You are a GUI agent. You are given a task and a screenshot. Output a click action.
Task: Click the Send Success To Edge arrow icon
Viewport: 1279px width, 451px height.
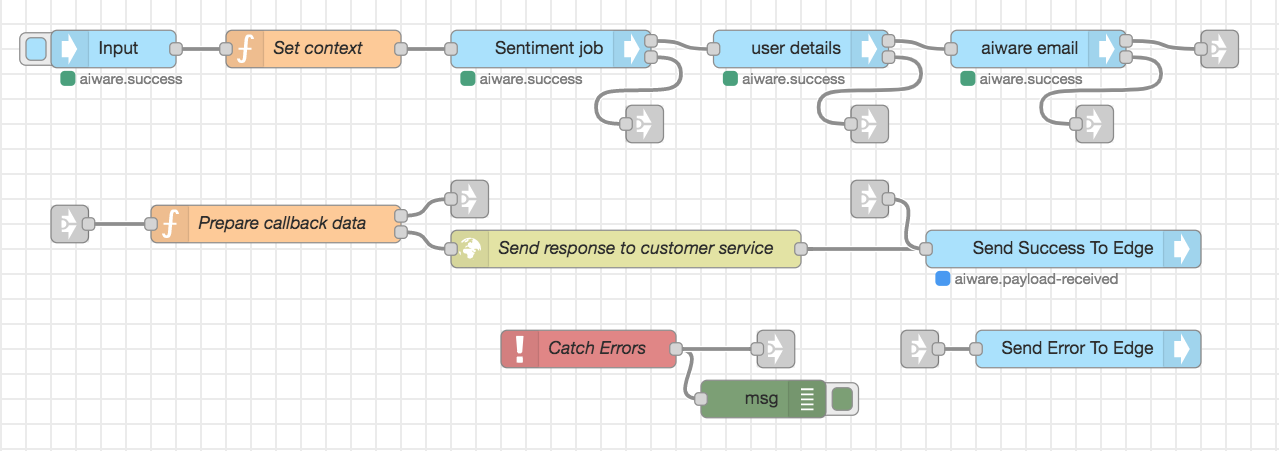[x=1182, y=249]
